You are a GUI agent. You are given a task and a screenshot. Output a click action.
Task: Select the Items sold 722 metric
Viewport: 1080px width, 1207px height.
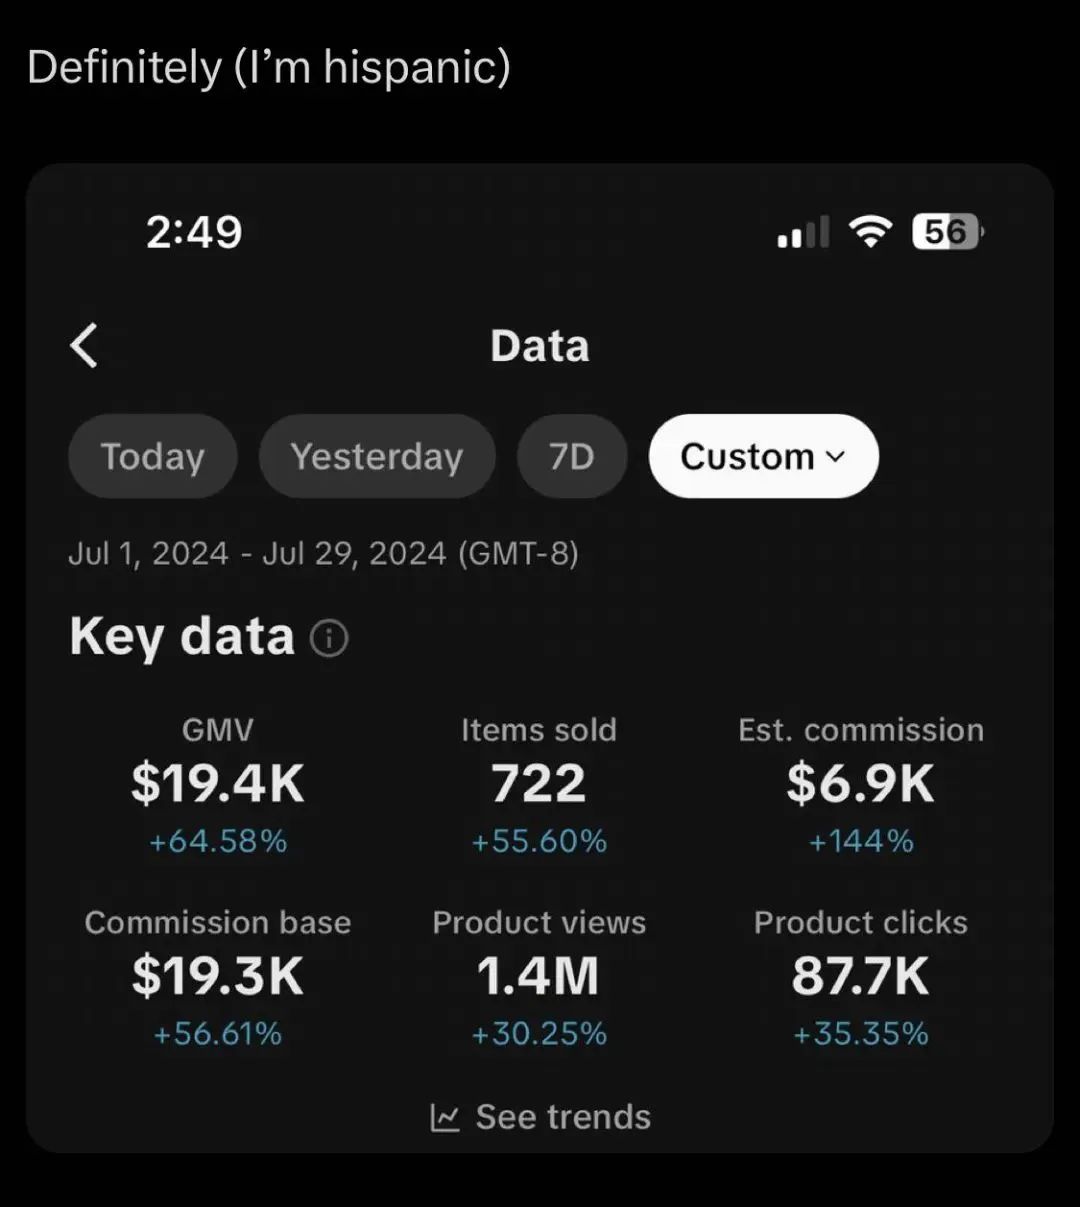(539, 785)
